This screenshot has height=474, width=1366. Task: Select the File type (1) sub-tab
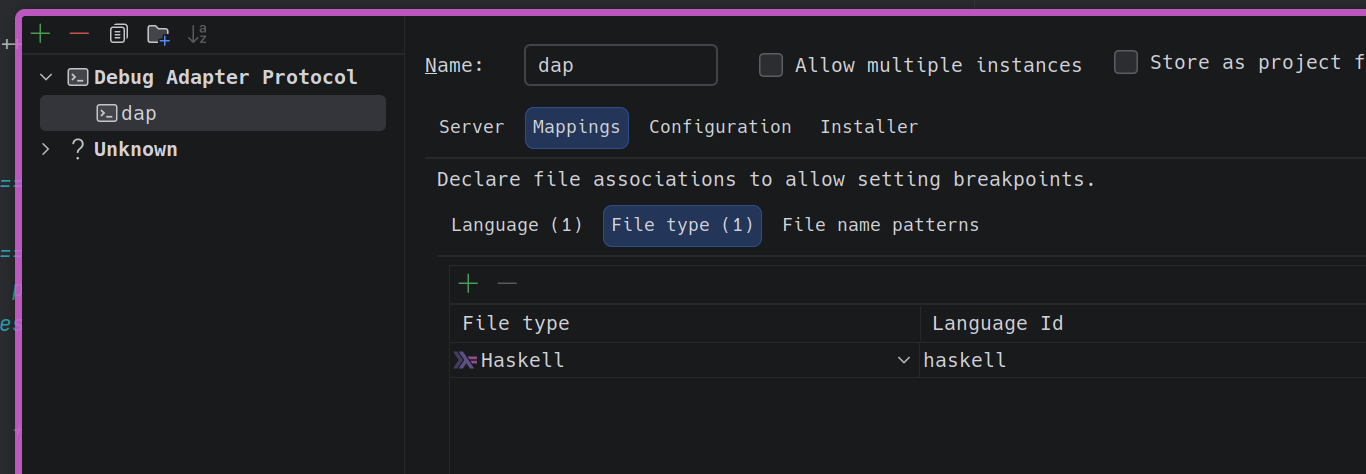682,225
